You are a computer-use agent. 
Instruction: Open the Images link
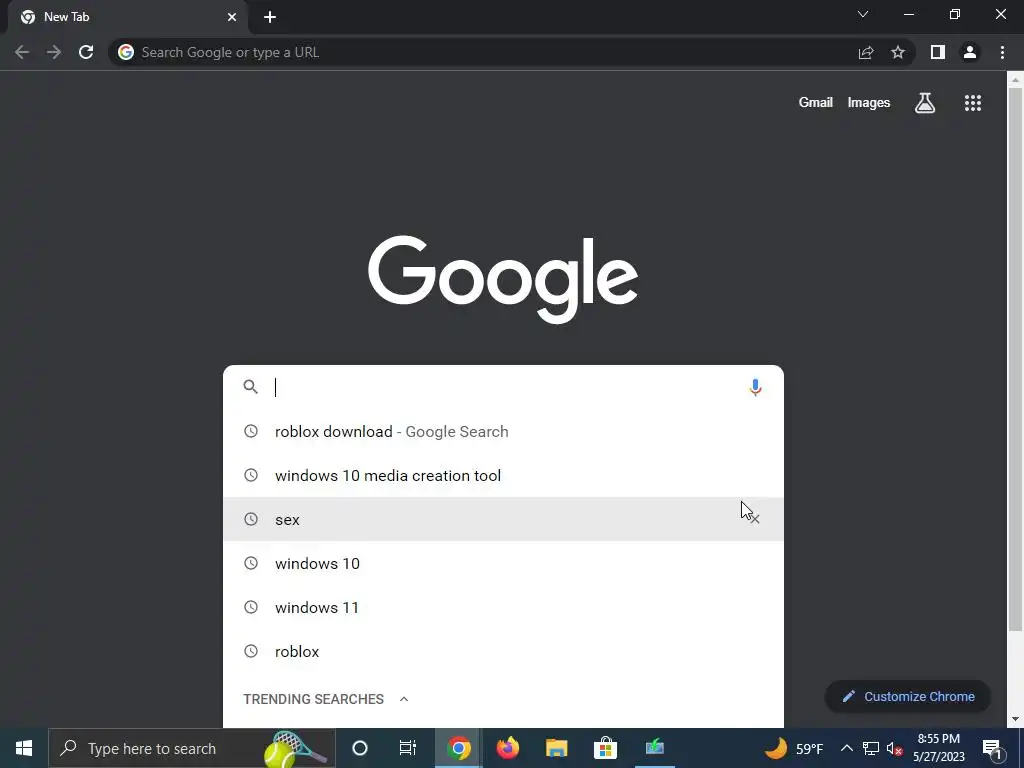[869, 103]
